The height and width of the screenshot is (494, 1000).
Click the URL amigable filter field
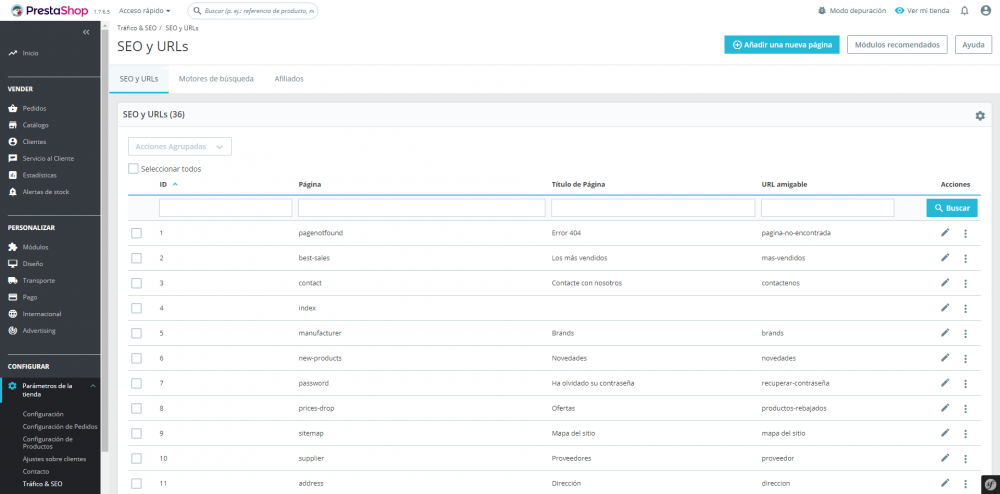pyautogui.click(x=828, y=208)
